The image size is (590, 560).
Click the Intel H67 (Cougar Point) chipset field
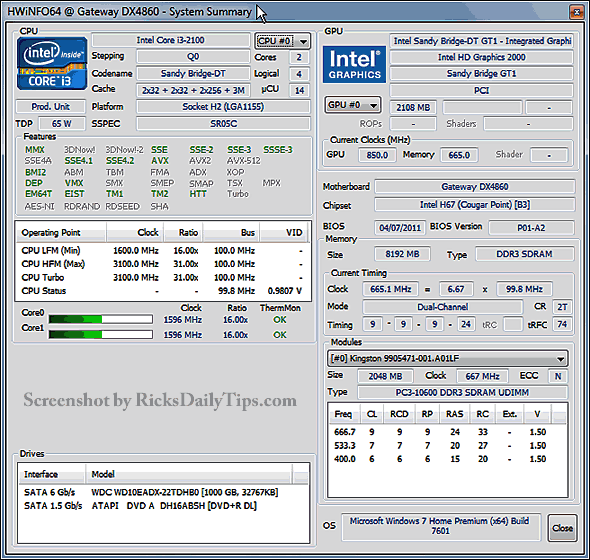click(475, 205)
